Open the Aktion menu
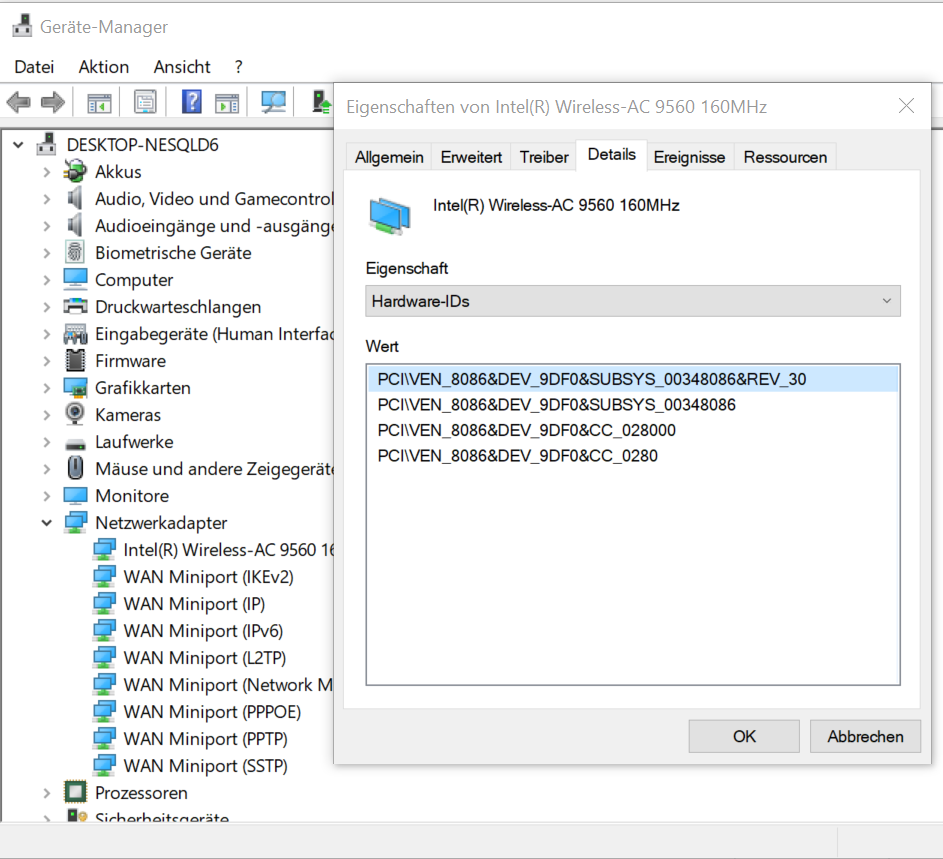943x859 pixels. (103, 67)
